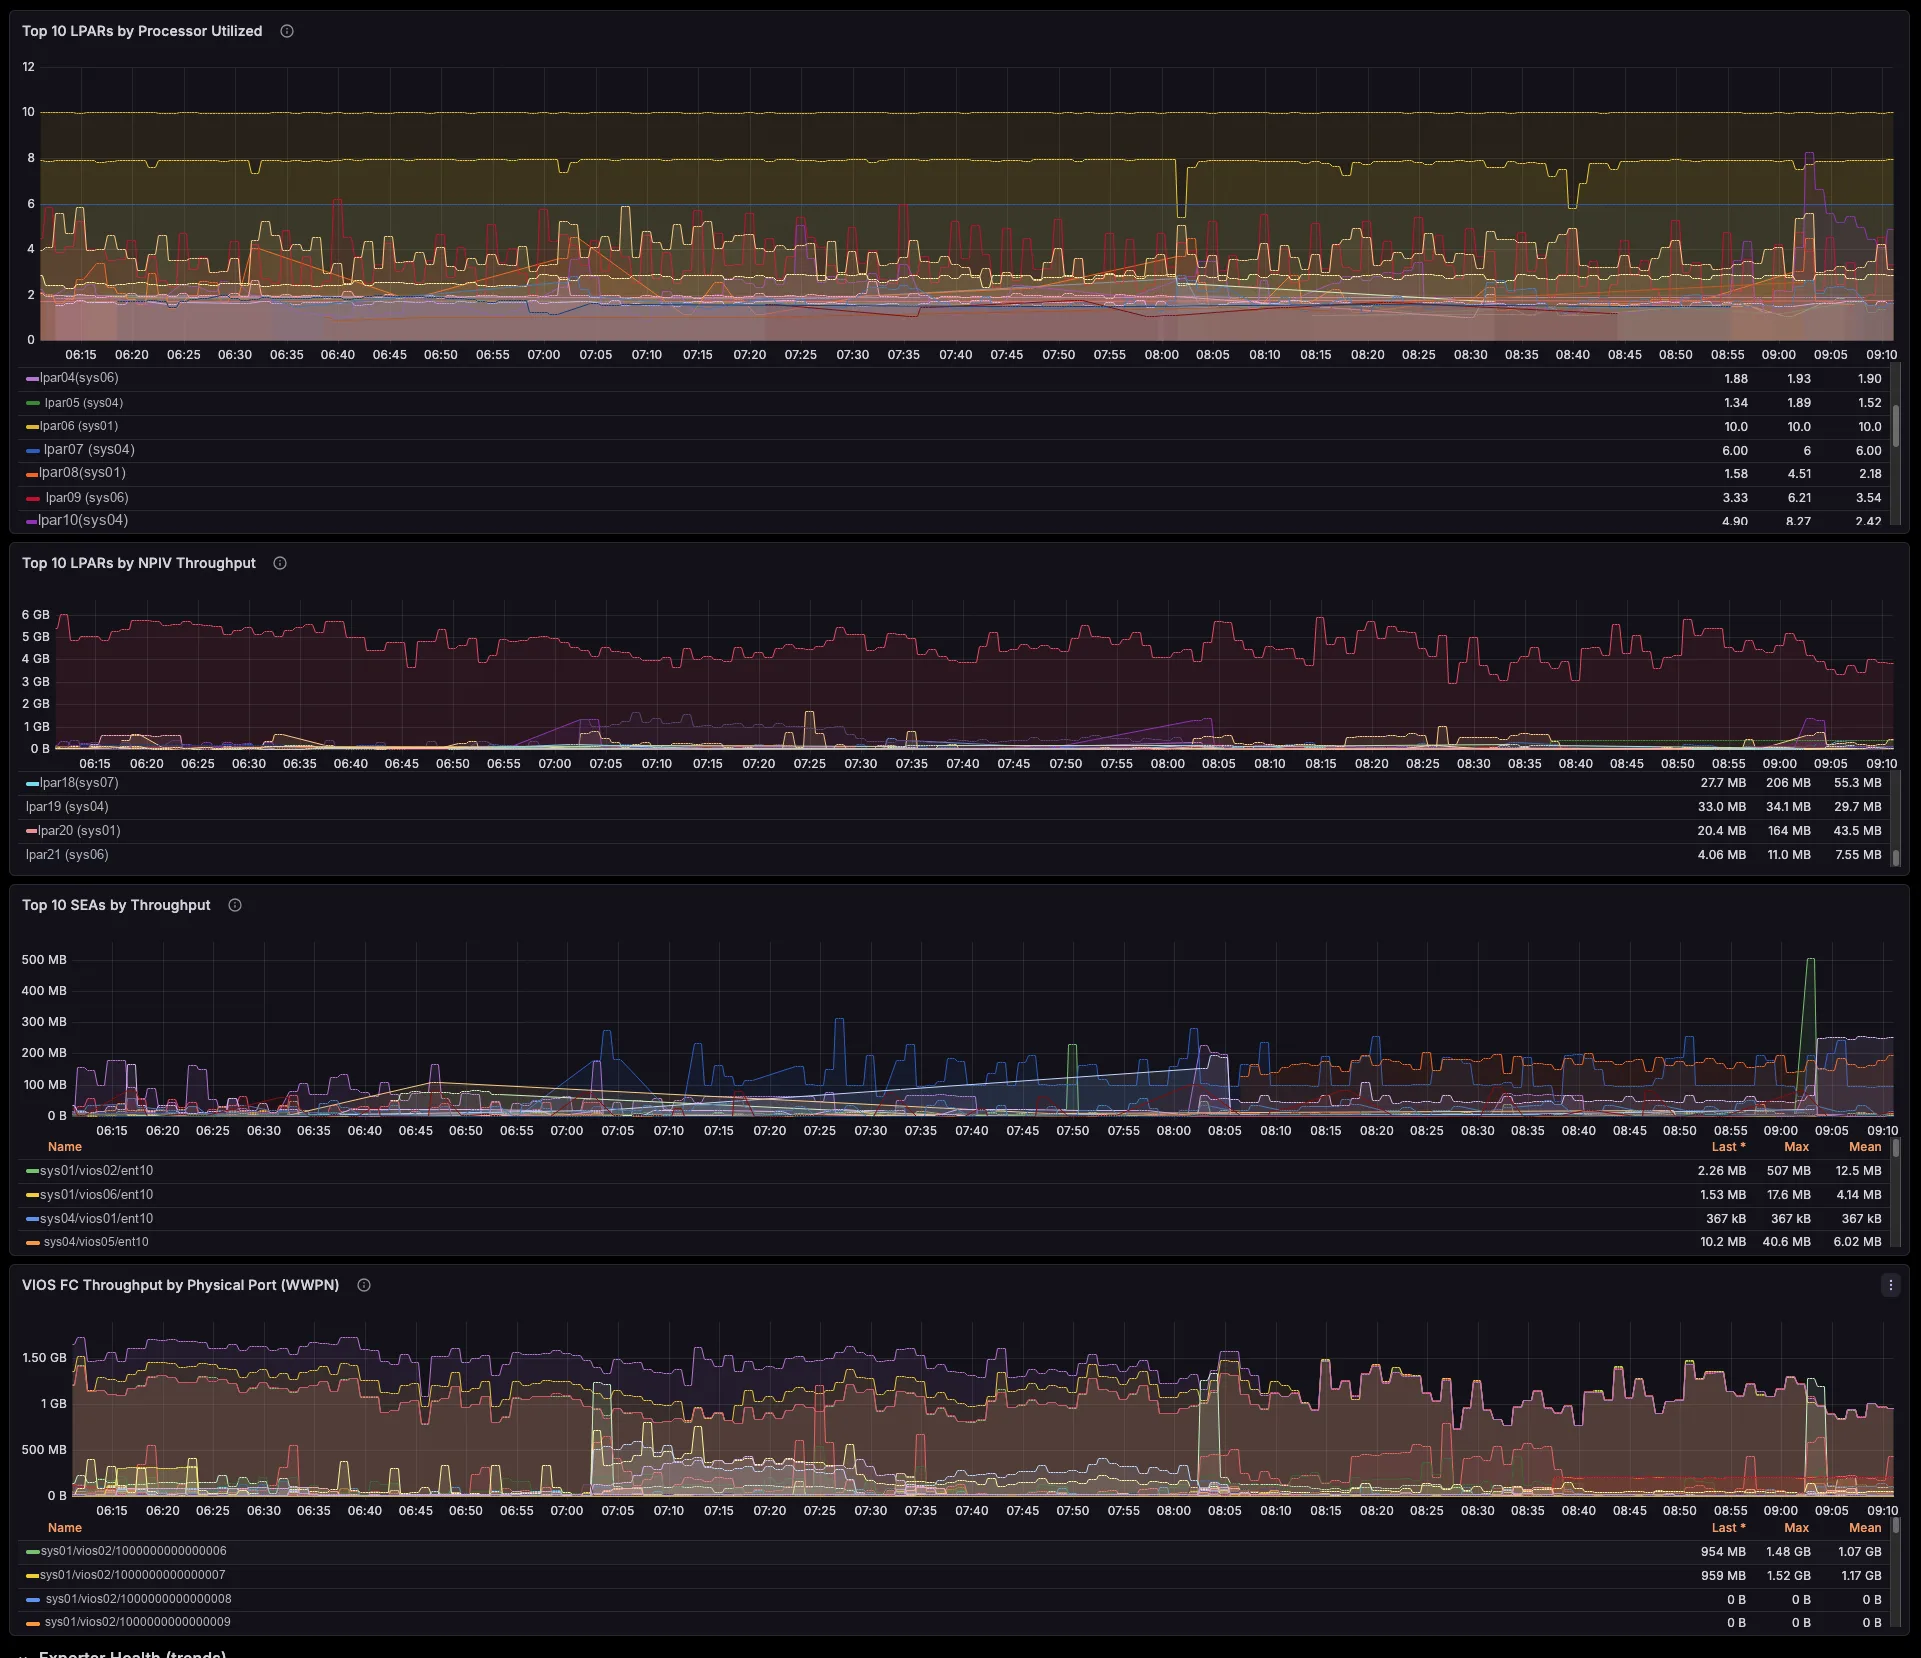
Task: Select lpar19 (sys04) legend entry
Action: [x=67, y=807]
